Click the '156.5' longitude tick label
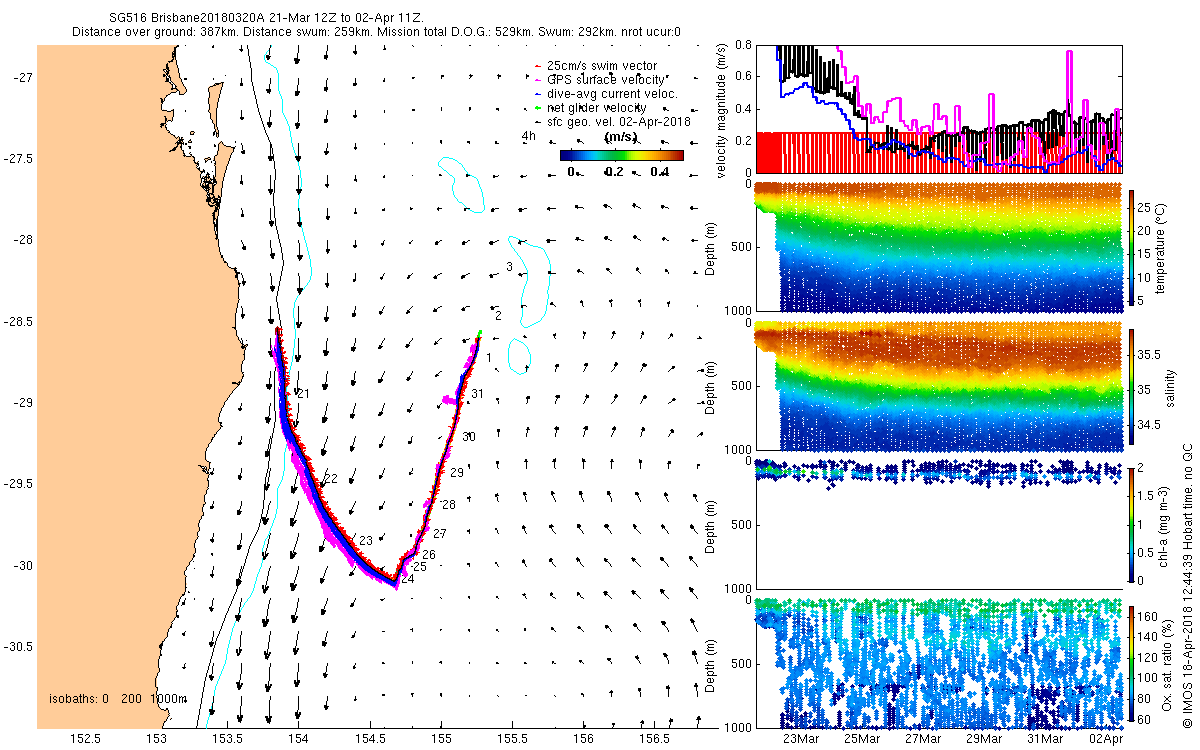This screenshot has height=750, width=1200. tap(655, 739)
